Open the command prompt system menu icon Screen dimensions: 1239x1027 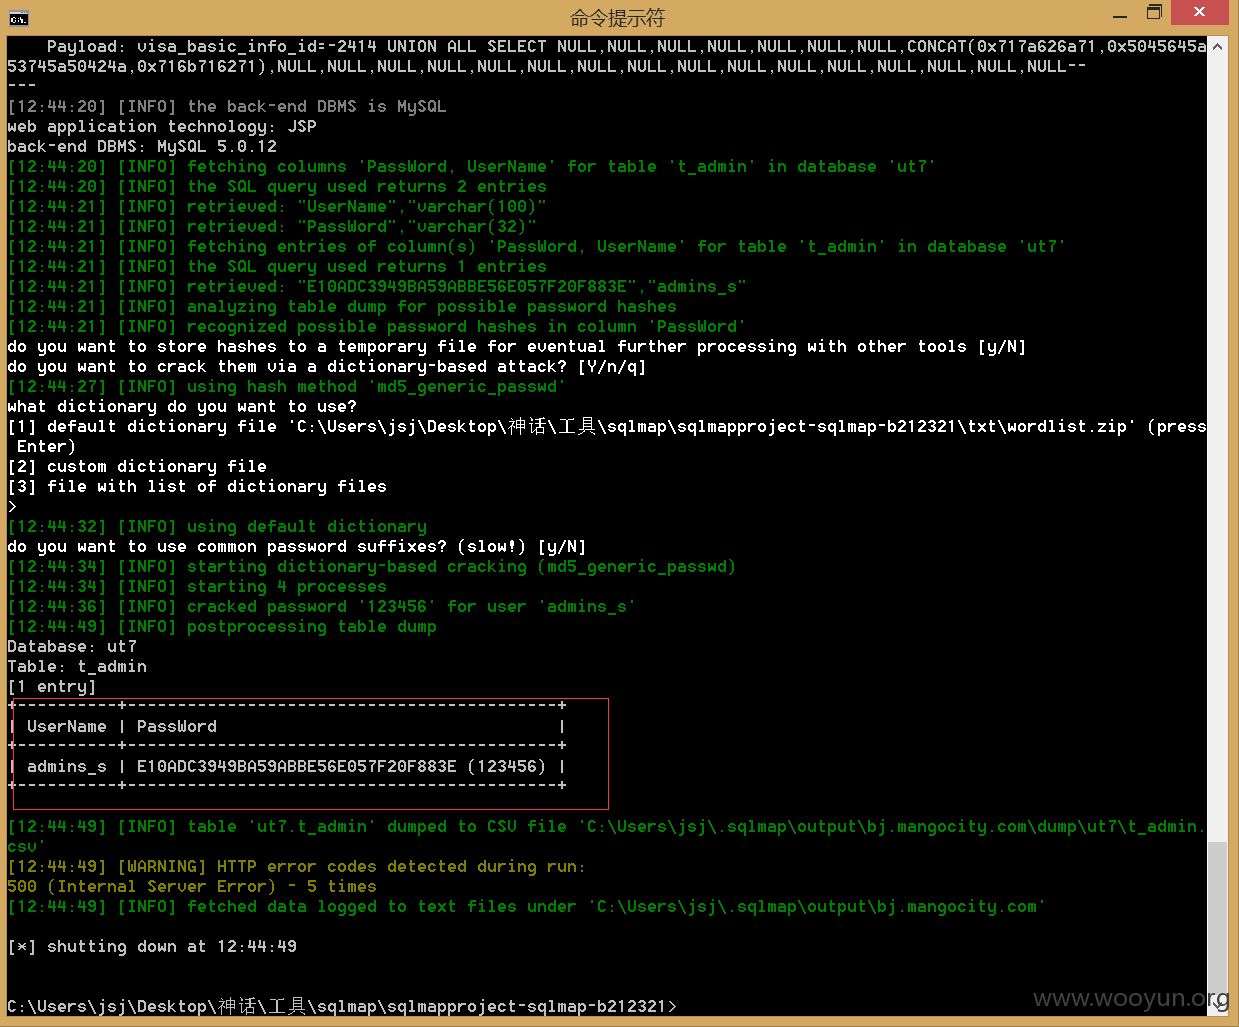[18, 18]
